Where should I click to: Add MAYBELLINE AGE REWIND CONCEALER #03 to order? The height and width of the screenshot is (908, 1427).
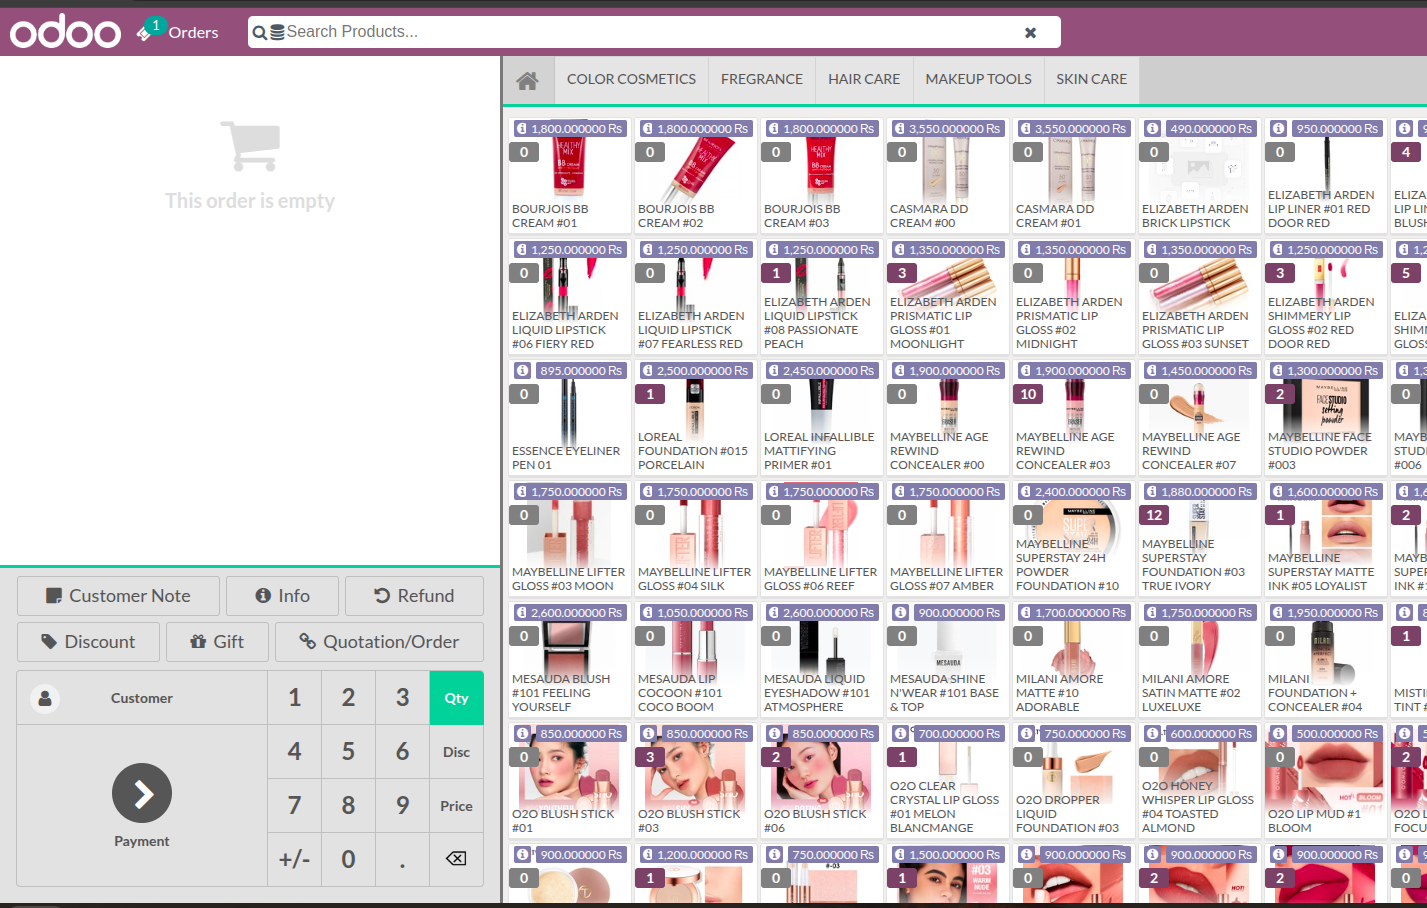click(x=1072, y=420)
